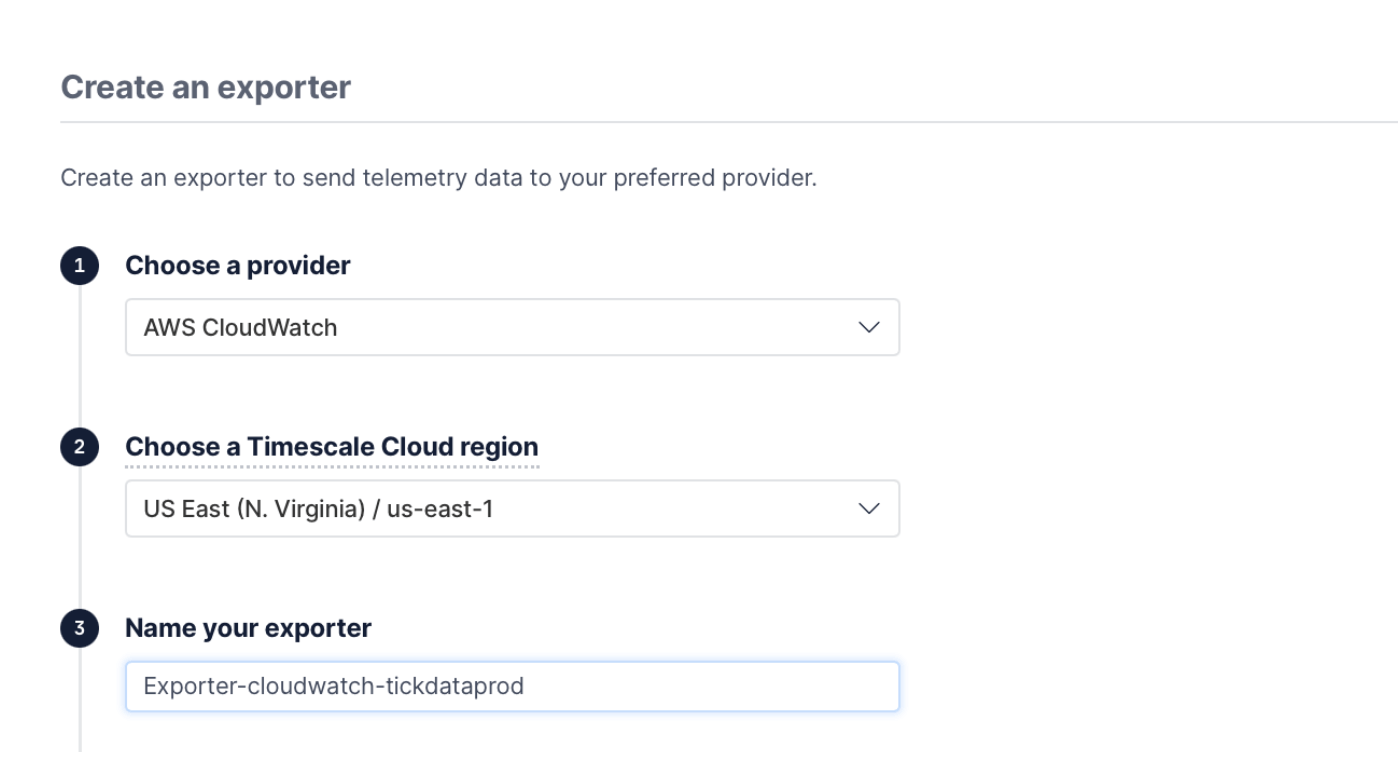Click the step 2 number badge

(x=80, y=448)
